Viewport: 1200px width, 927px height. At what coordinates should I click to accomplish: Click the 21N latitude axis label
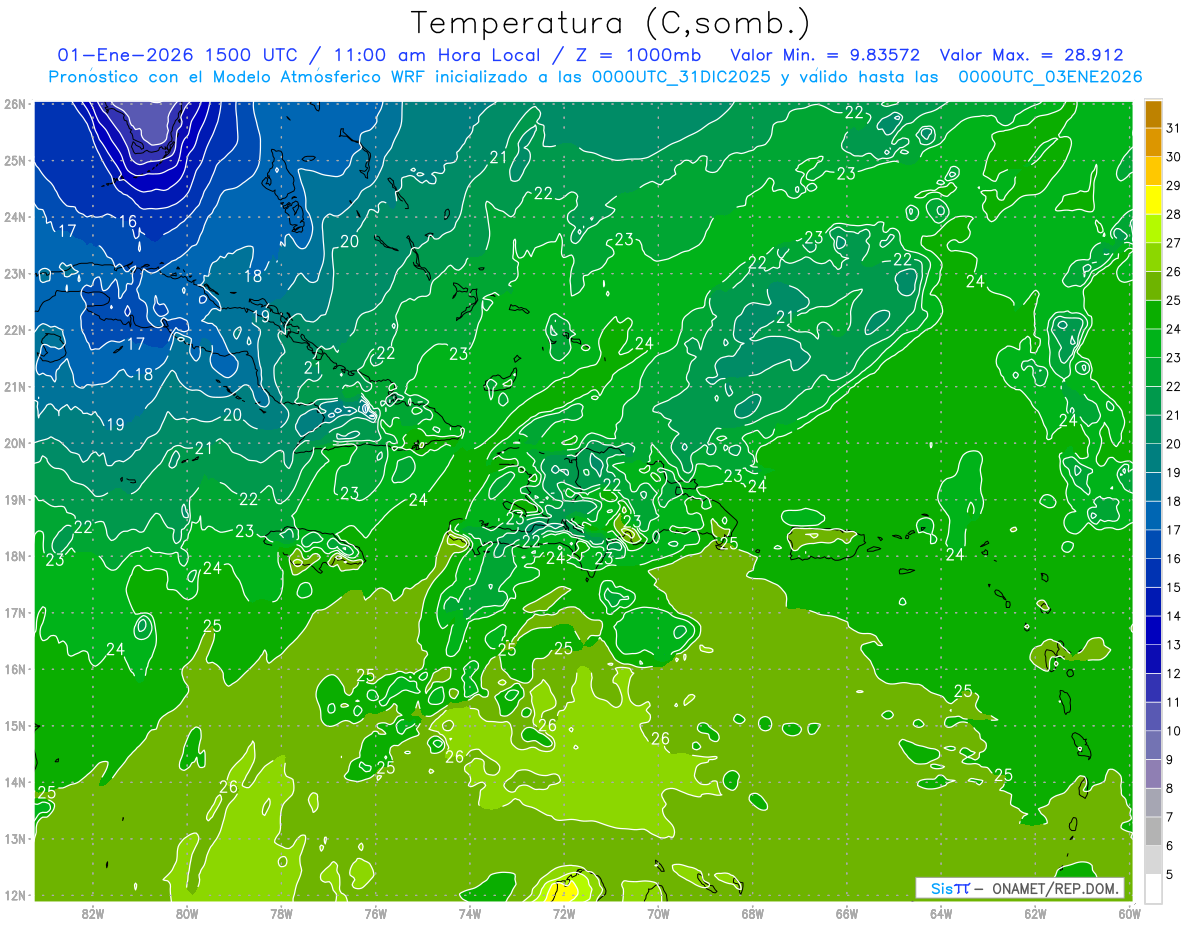[x=15, y=387]
